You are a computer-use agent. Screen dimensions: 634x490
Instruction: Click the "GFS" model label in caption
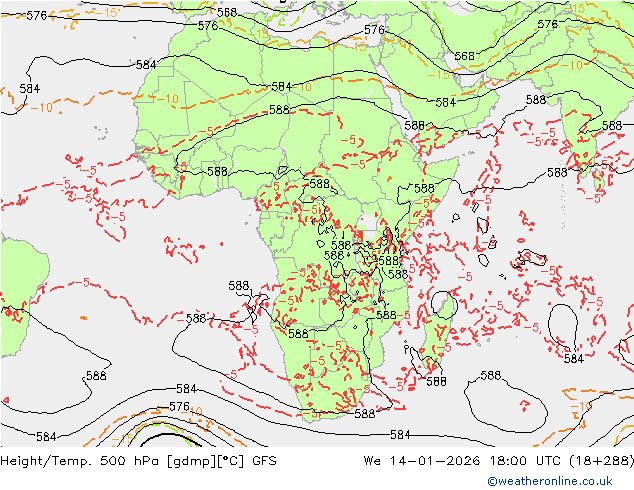[x=264, y=461]
